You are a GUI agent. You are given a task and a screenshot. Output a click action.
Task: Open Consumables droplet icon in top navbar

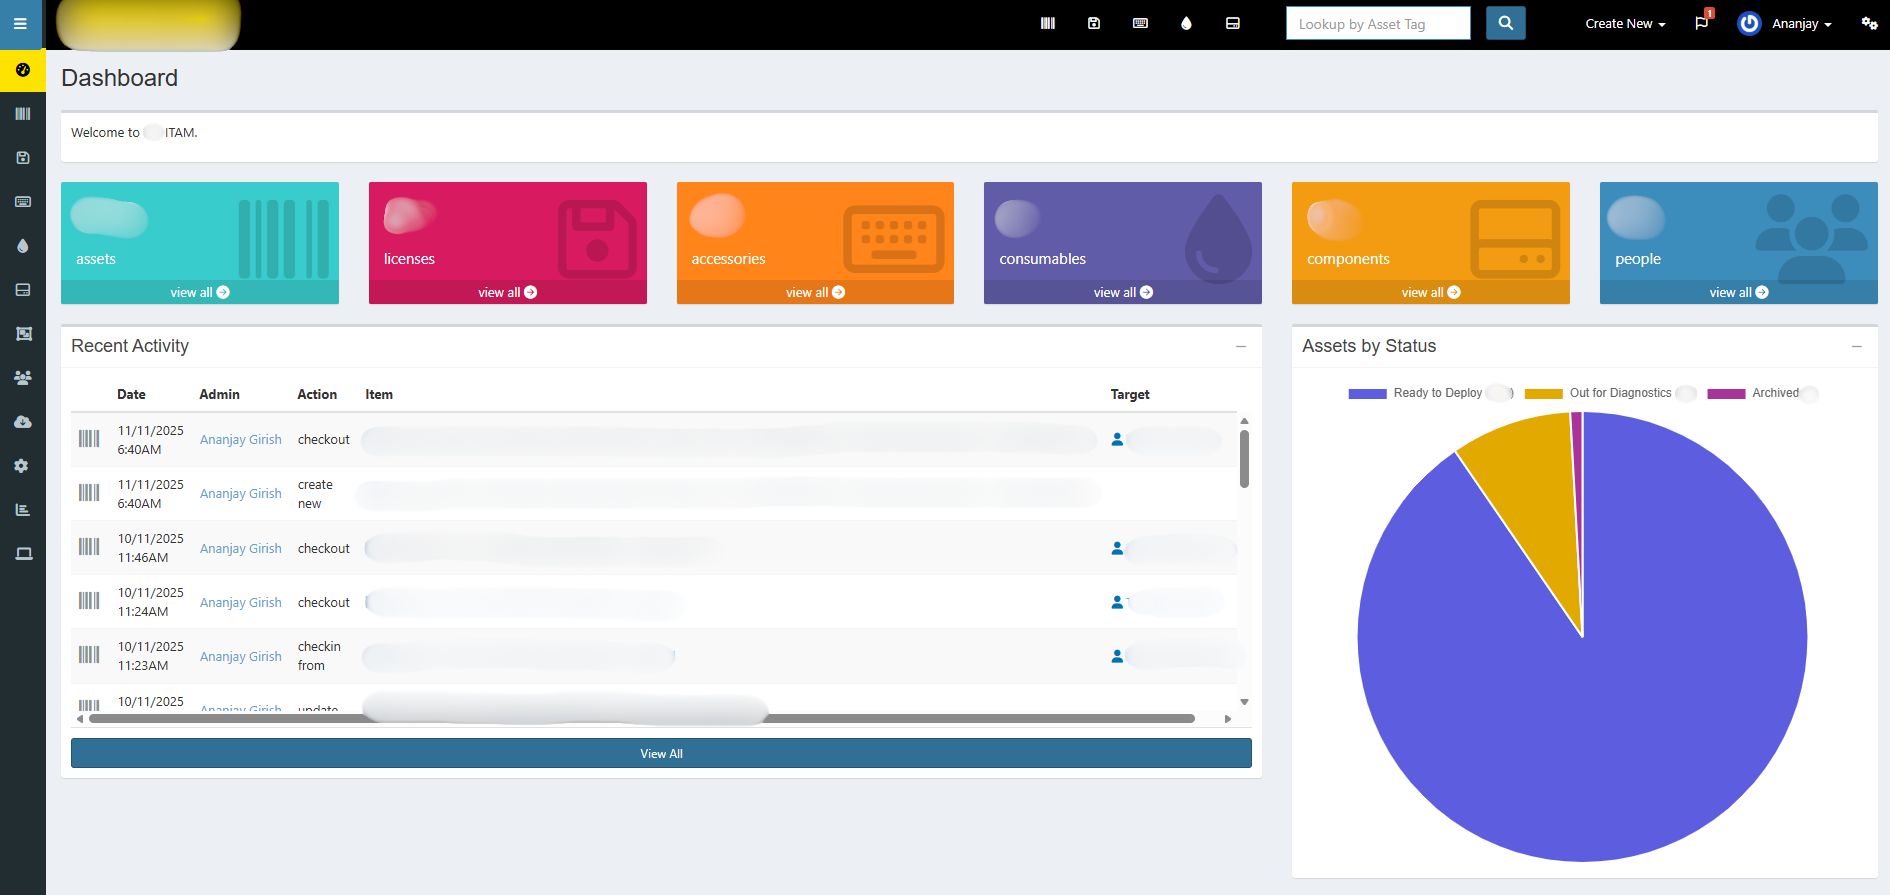tap(1186, 23)
